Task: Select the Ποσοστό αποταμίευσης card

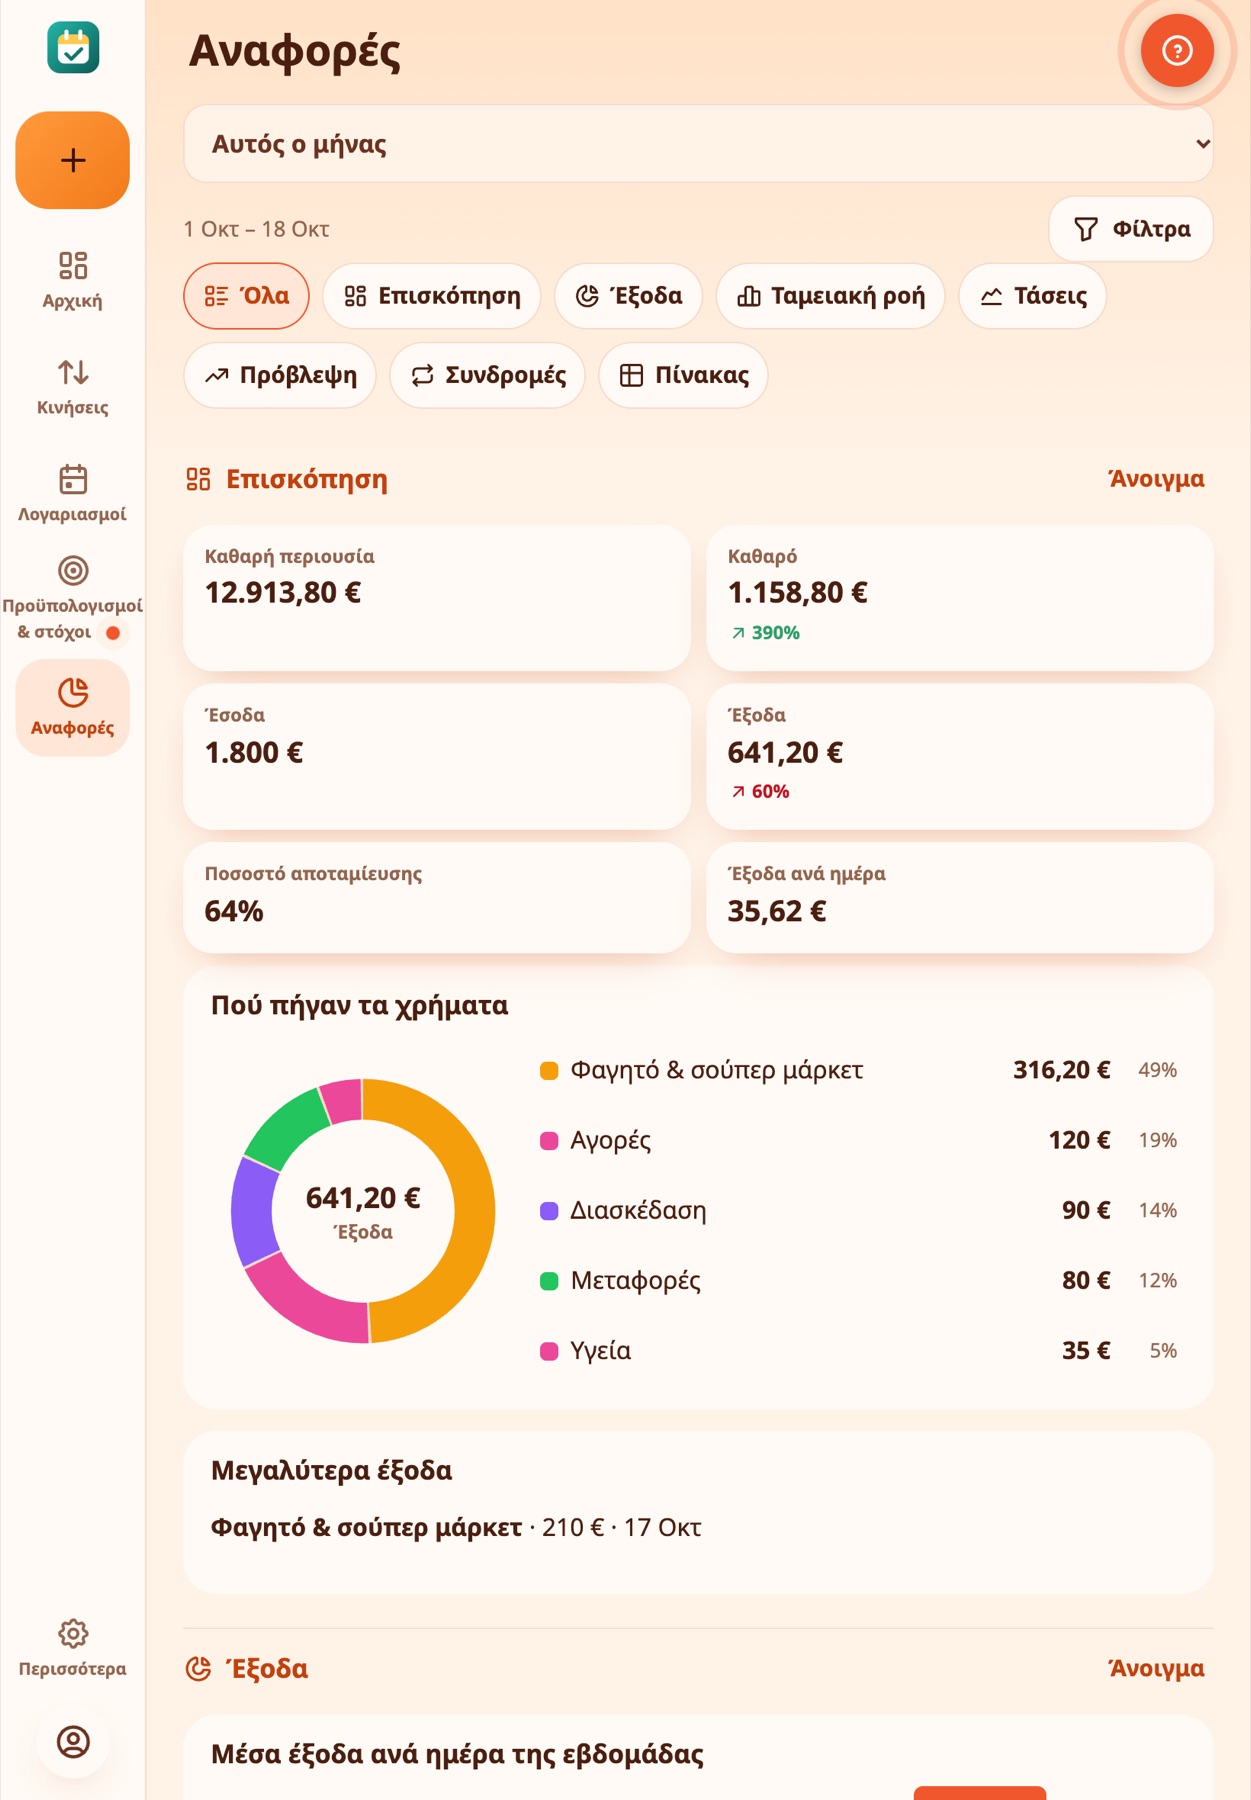Action: (x=437, y=897)
